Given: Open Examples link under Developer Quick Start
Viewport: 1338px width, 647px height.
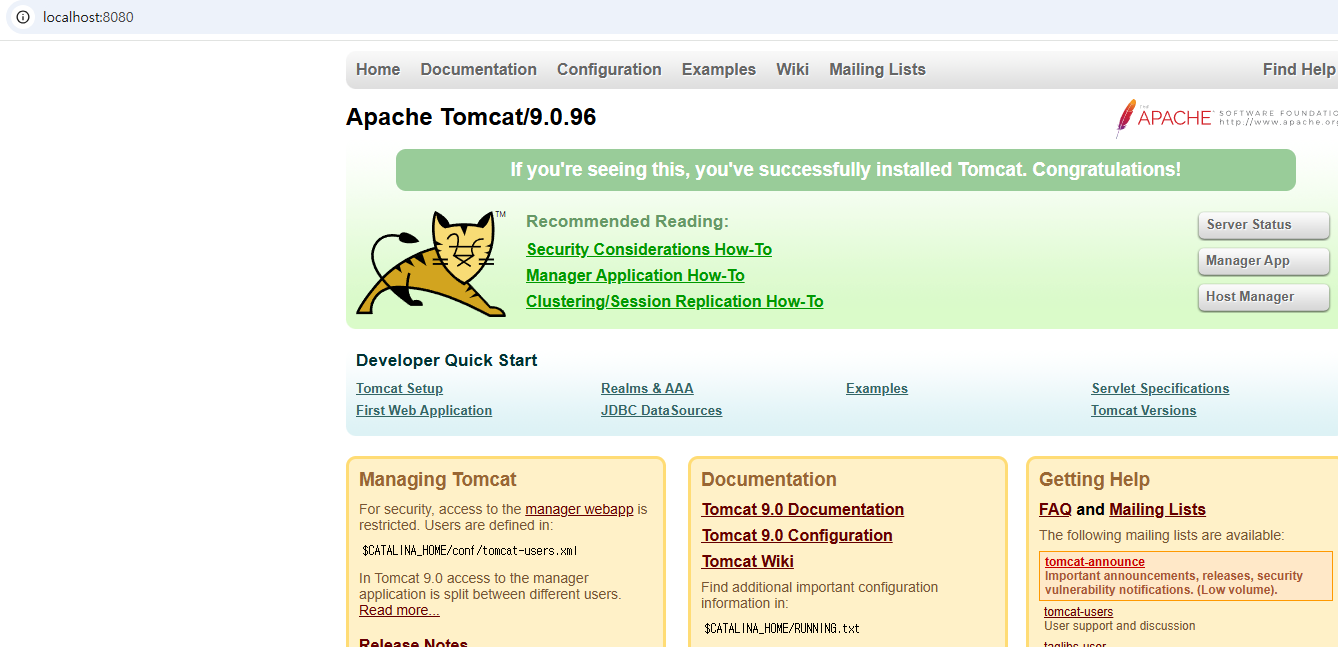Looking at the screenshot, I should (877, 388).
